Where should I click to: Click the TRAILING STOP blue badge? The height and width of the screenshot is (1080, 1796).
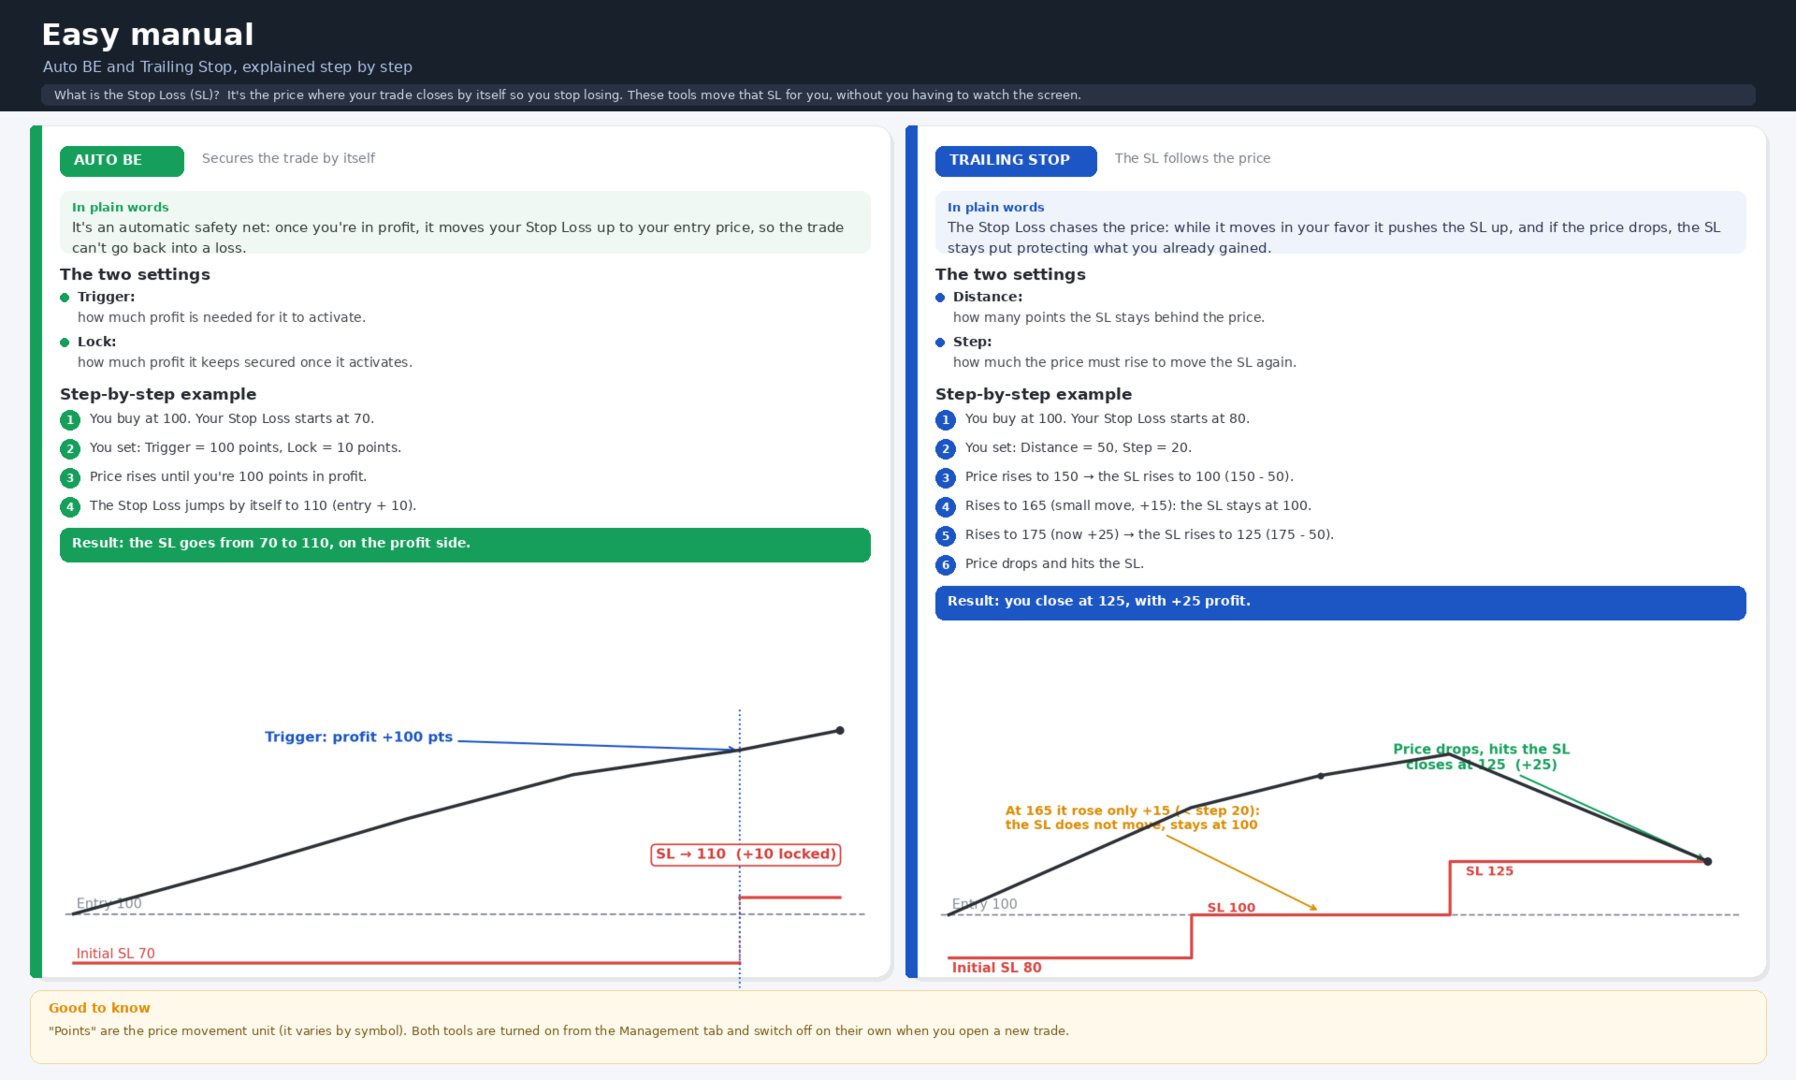tap(1015, 160)
